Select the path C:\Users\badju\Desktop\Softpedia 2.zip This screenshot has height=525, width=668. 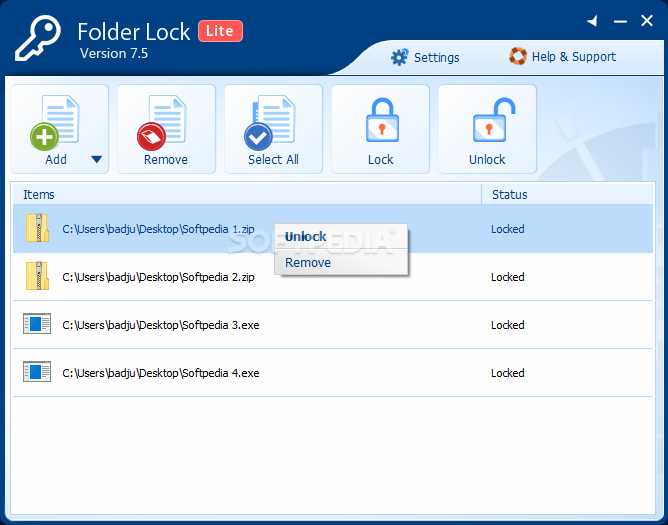[158, 277]
